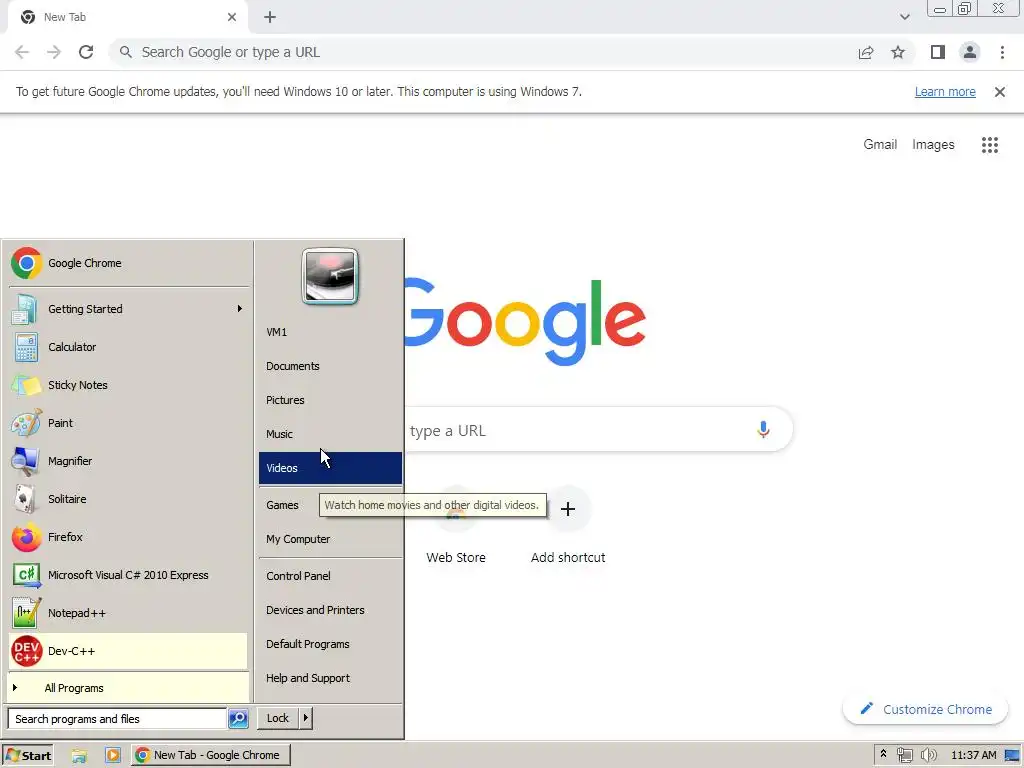Open the Magnifier tool

129,460
